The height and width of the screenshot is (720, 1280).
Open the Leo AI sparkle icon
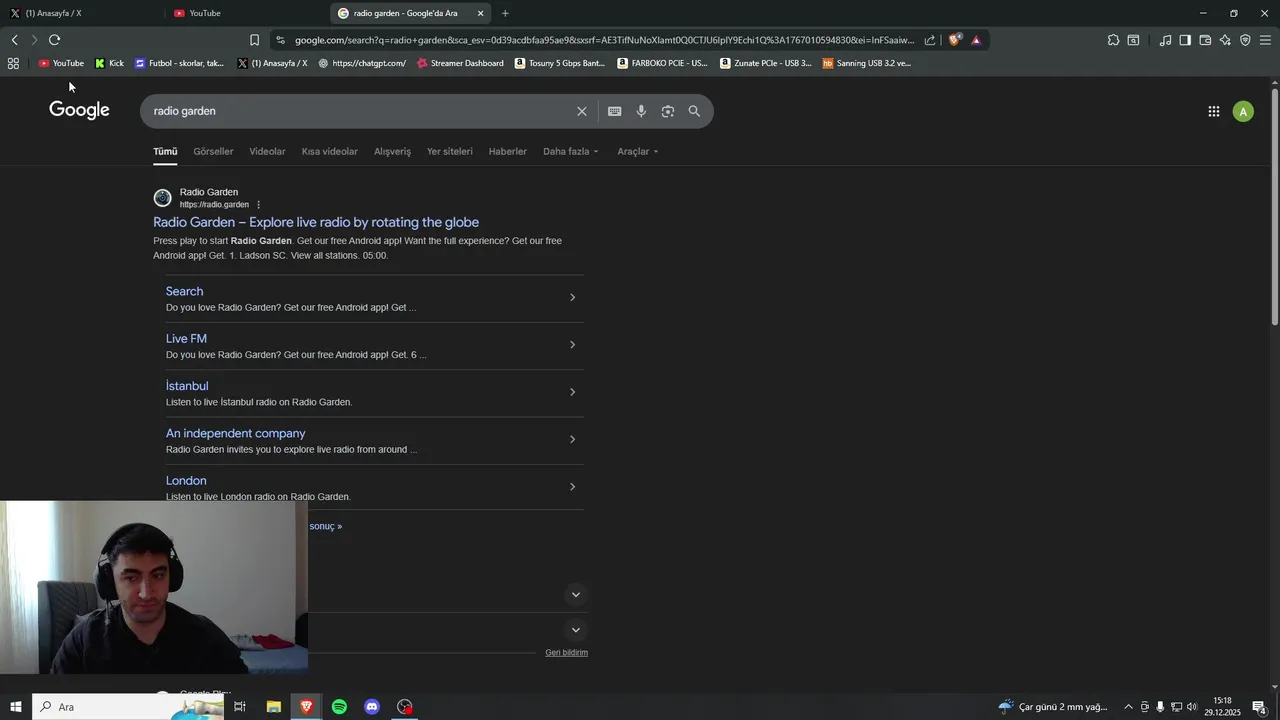1225,40
